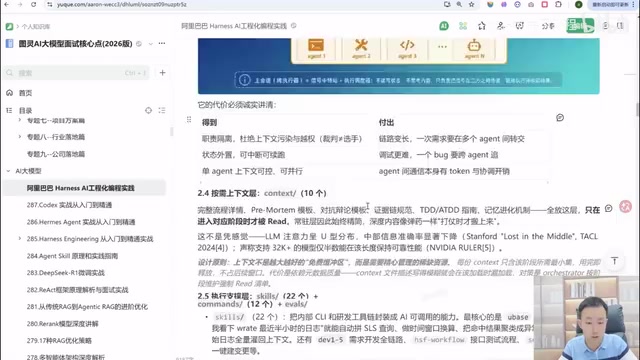Open the comments panel icon at top right

[606, 26]
